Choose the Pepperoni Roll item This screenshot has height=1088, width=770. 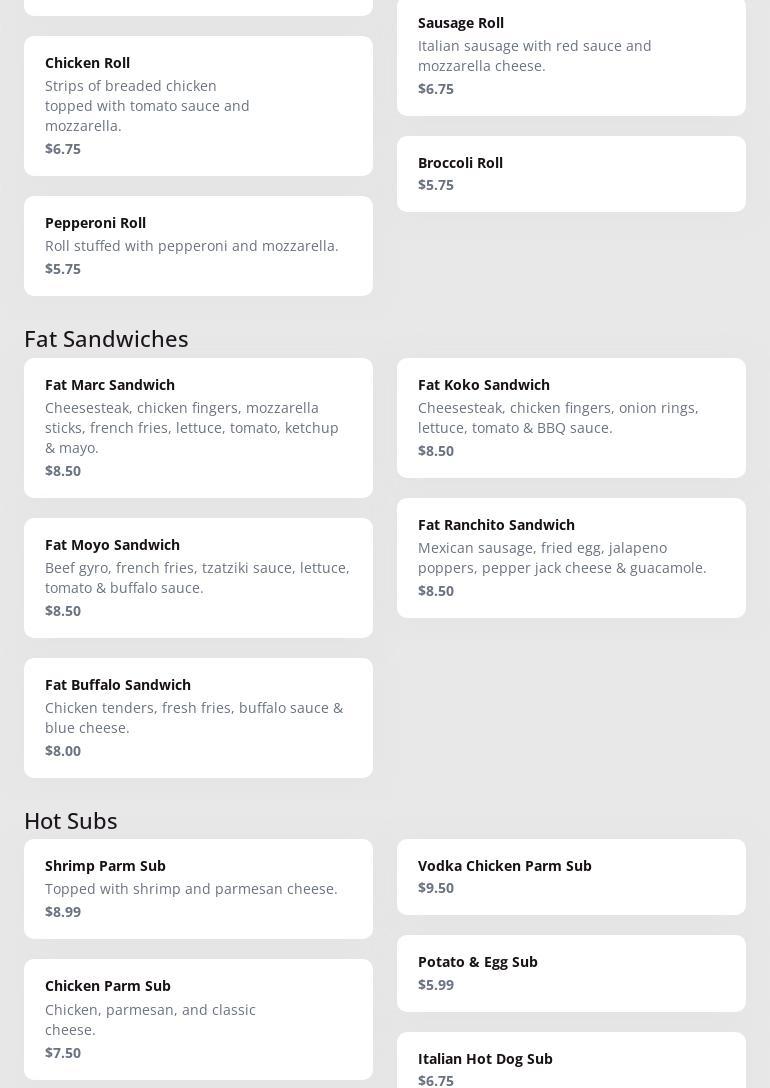(x=198, y=245)
